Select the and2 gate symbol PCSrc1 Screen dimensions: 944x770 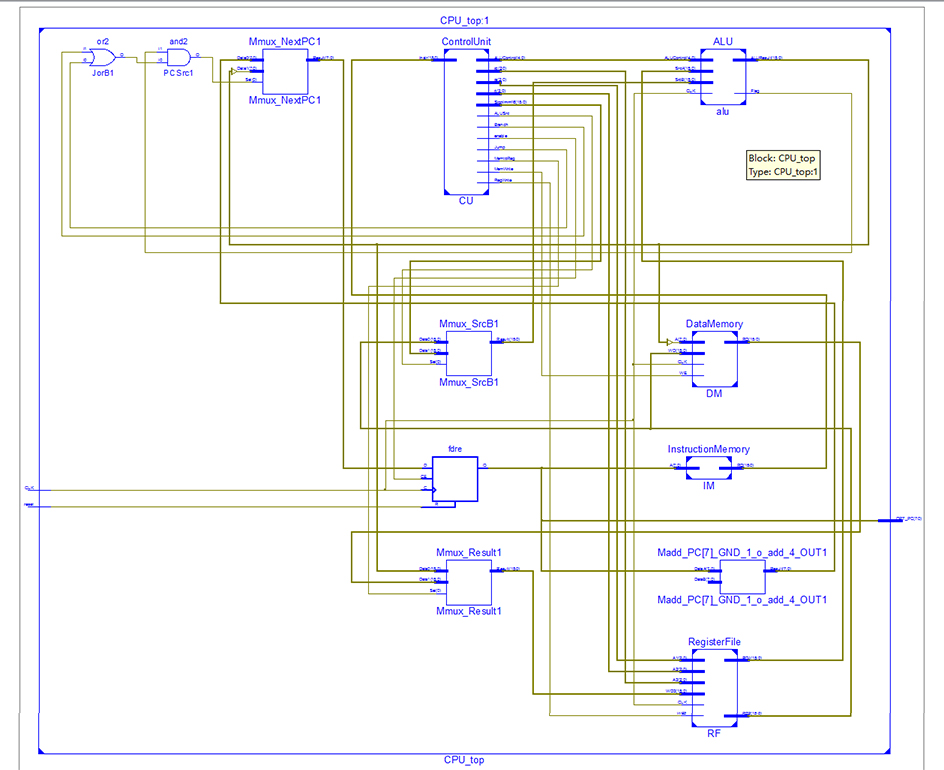pyautogui.click(x=178, y=58)
